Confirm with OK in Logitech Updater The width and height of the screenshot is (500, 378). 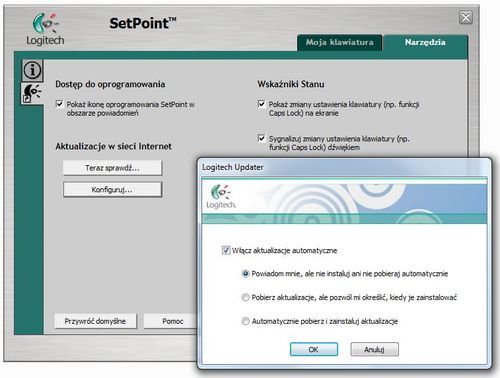313,349
